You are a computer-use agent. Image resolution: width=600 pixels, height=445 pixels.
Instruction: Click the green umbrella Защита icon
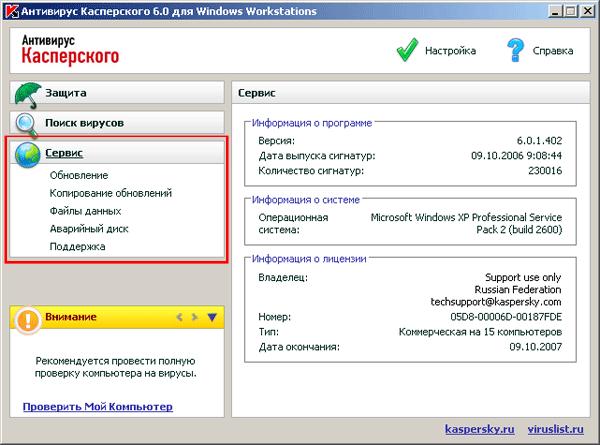click(28, 95)
